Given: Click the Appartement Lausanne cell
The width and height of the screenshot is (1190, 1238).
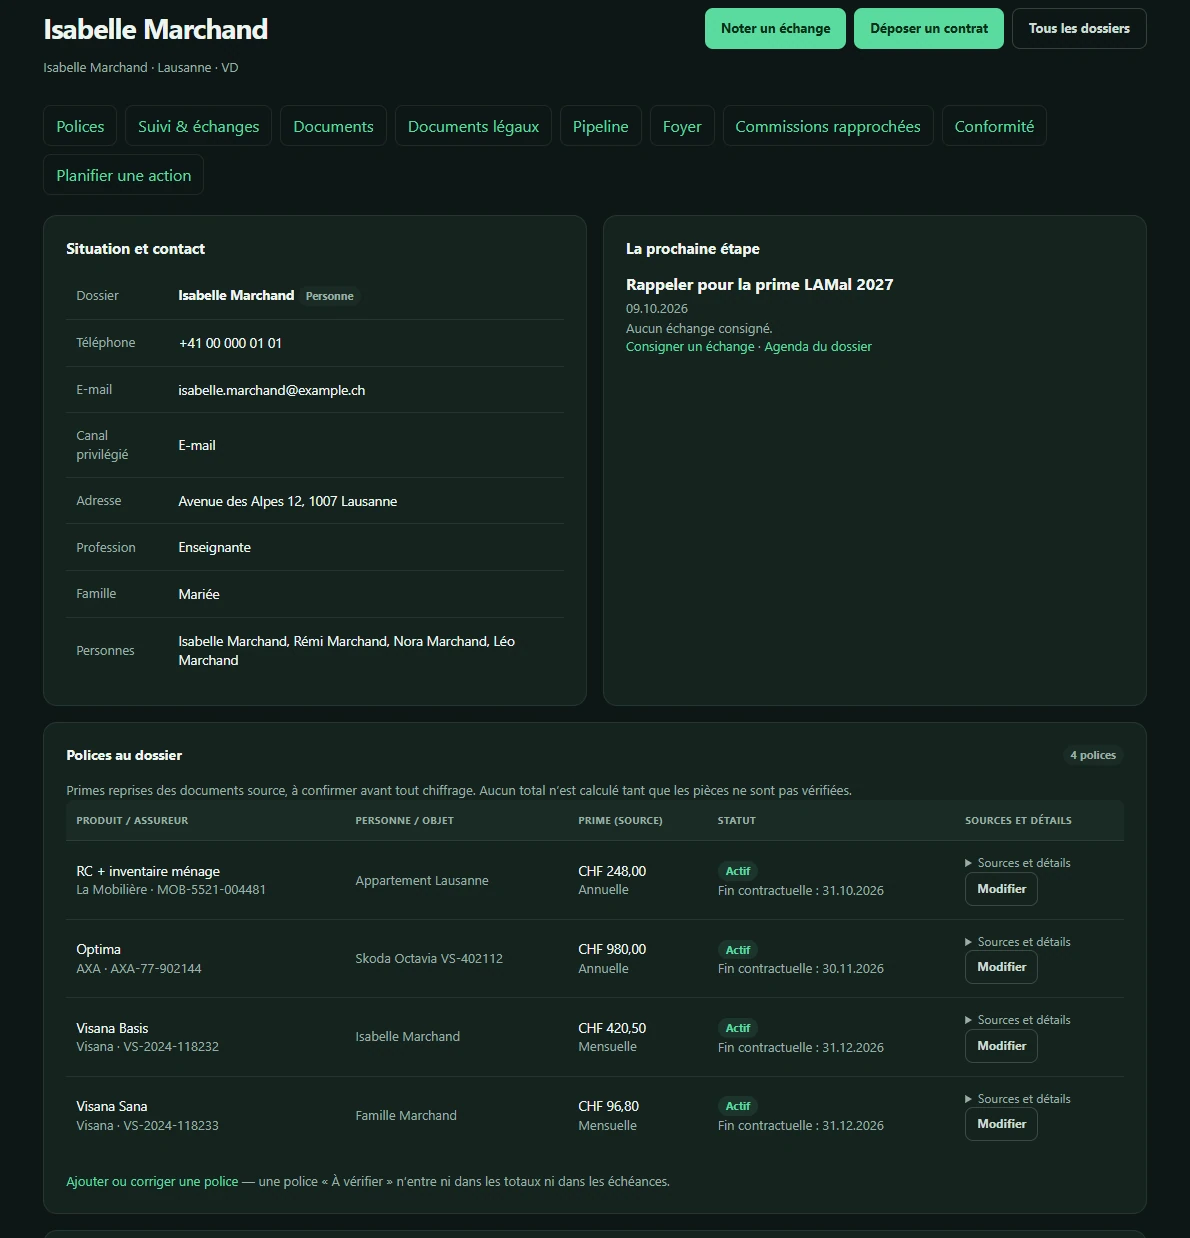Looking at the screenshot, I should pos(422,880).
